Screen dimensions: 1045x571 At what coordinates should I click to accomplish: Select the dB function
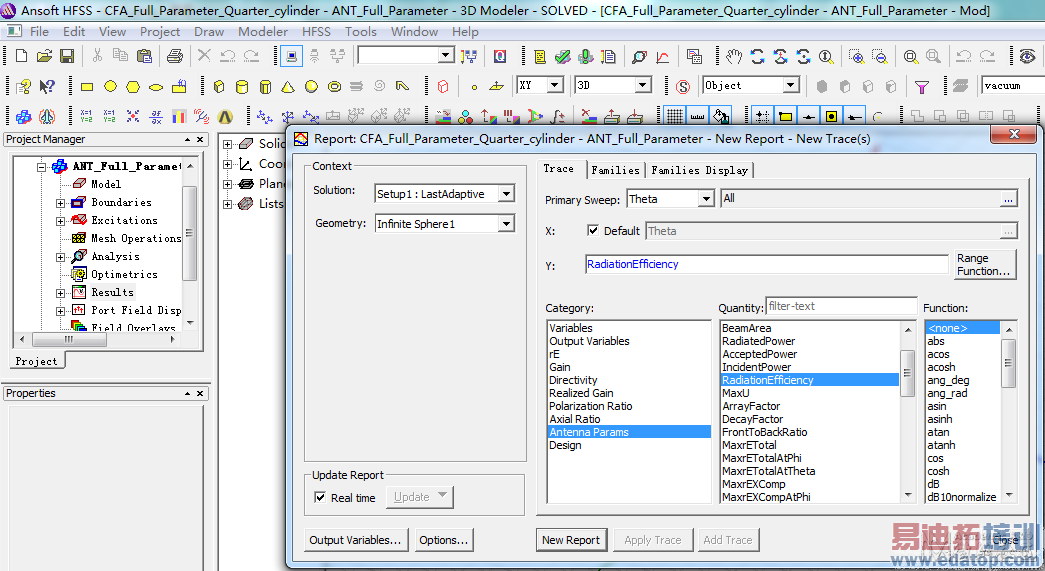[x=933, y=484]
